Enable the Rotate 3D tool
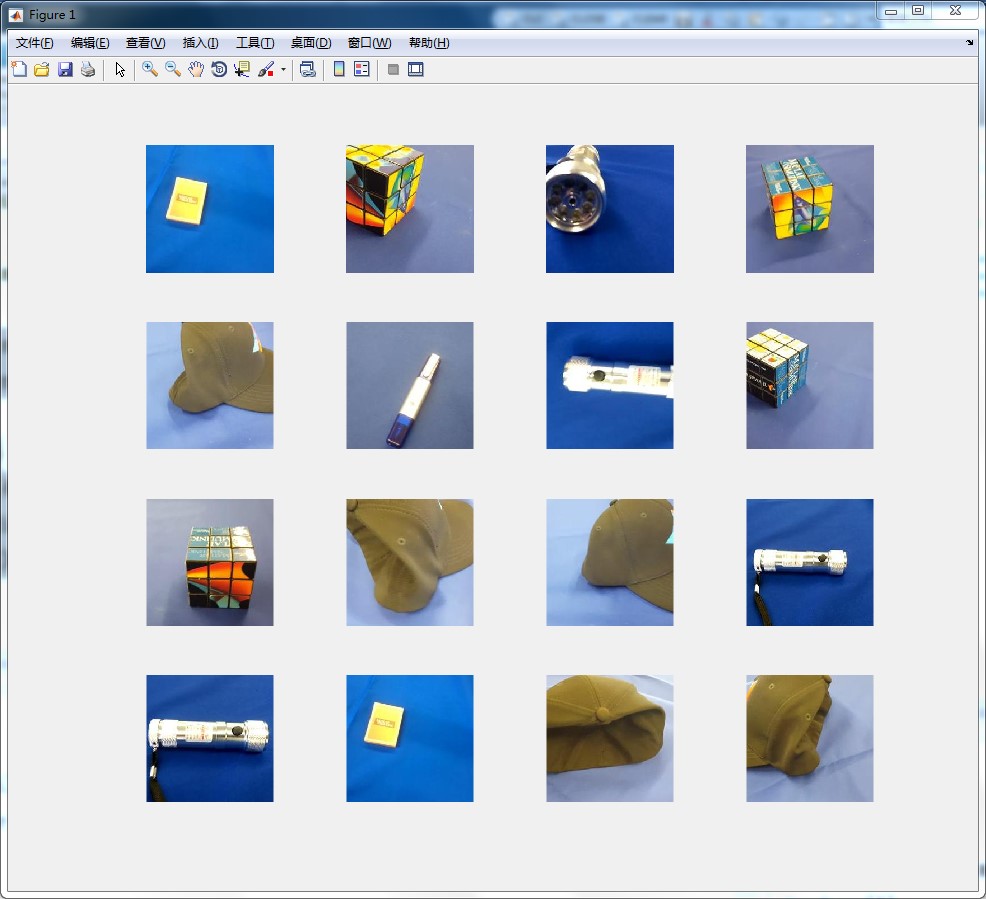The image size is (986, 899). coord(219,69)
